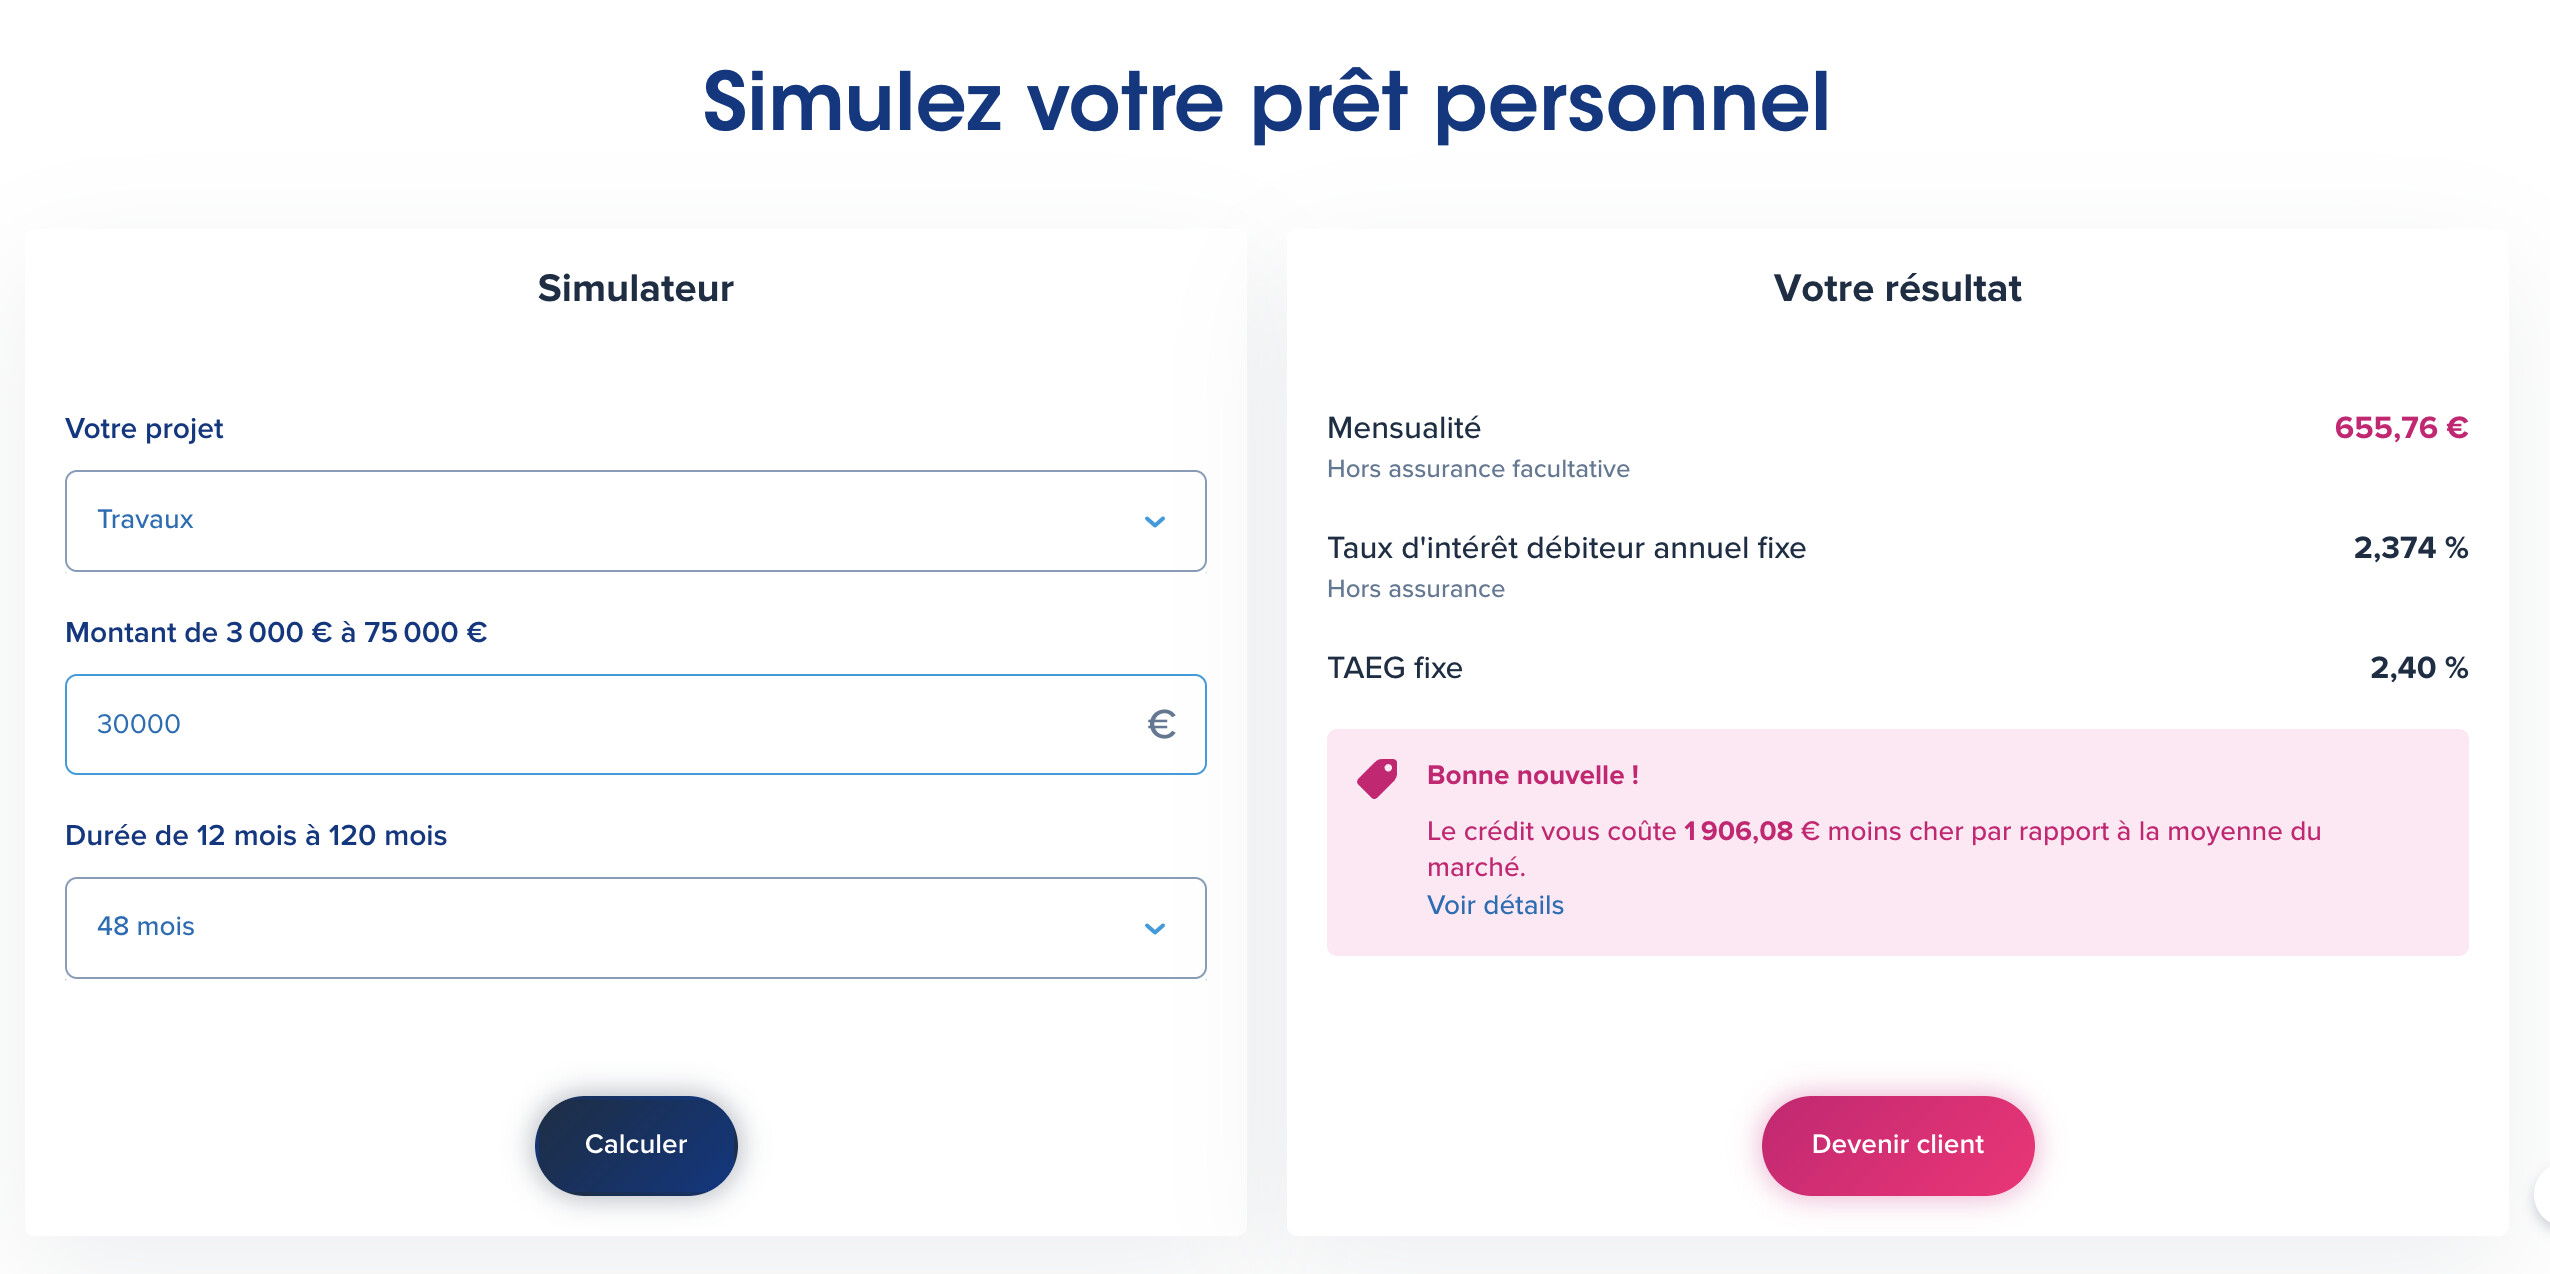2550x1274 pixels.
Task: Click the amount field showing 30000
Action: (600, 724)
